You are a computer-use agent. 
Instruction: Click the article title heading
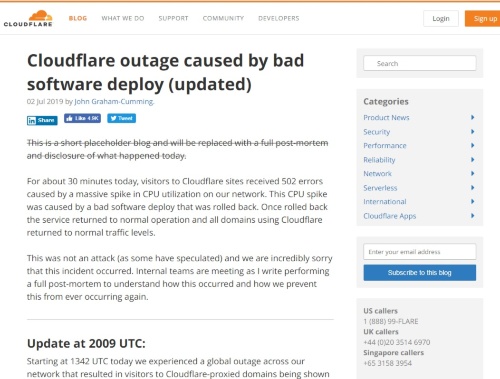pyautogui.click(x=166, y=72)
